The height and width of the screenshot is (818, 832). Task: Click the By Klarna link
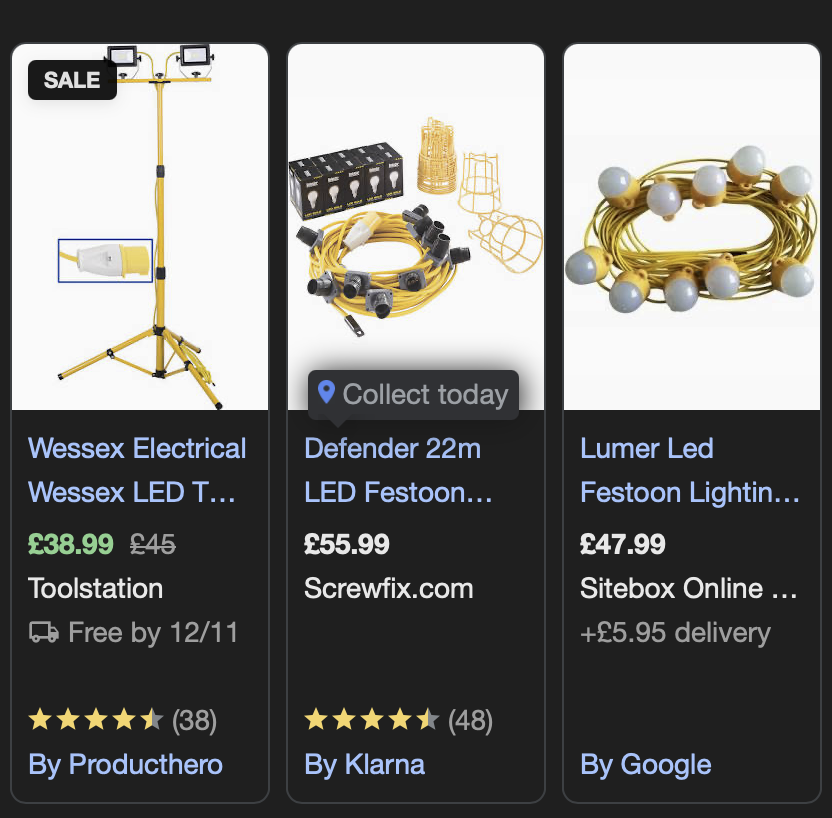click(x=365, y=765)
